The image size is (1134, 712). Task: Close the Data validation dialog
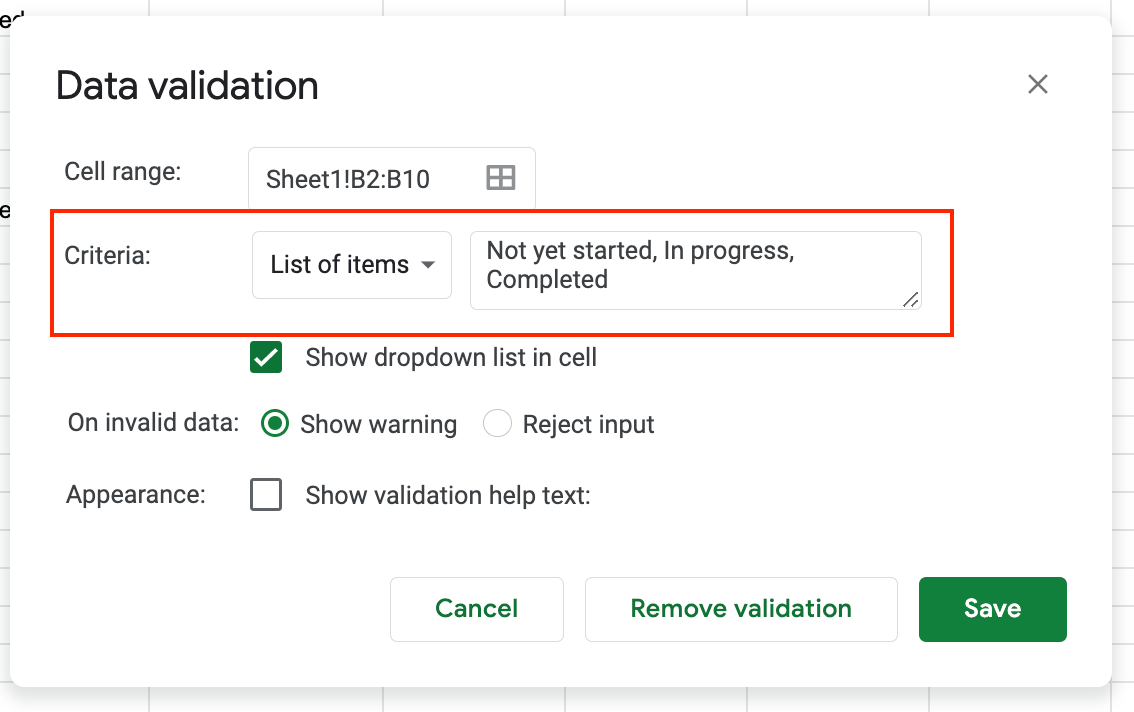tap(1037, 84)
